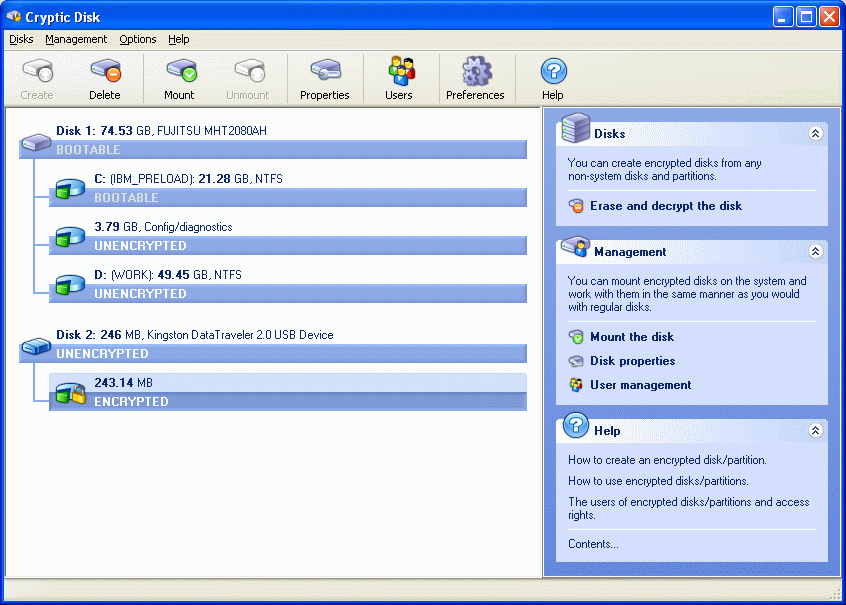The image size is (846, 605).
Task: Open the Disks menu
Action: click(21, 39)
